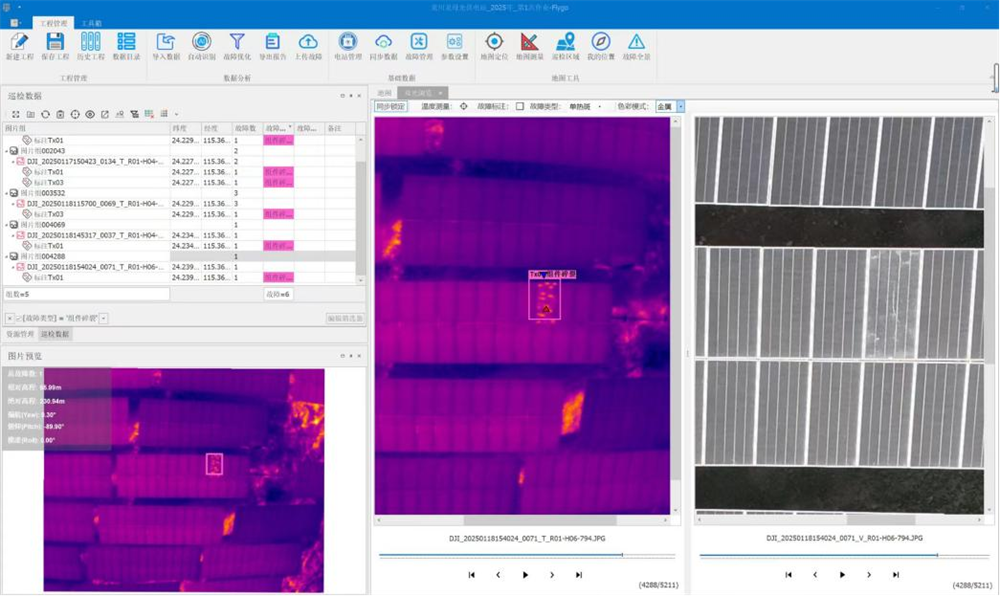Activate the 温度测量 crosshair tool

click(463, 106)
